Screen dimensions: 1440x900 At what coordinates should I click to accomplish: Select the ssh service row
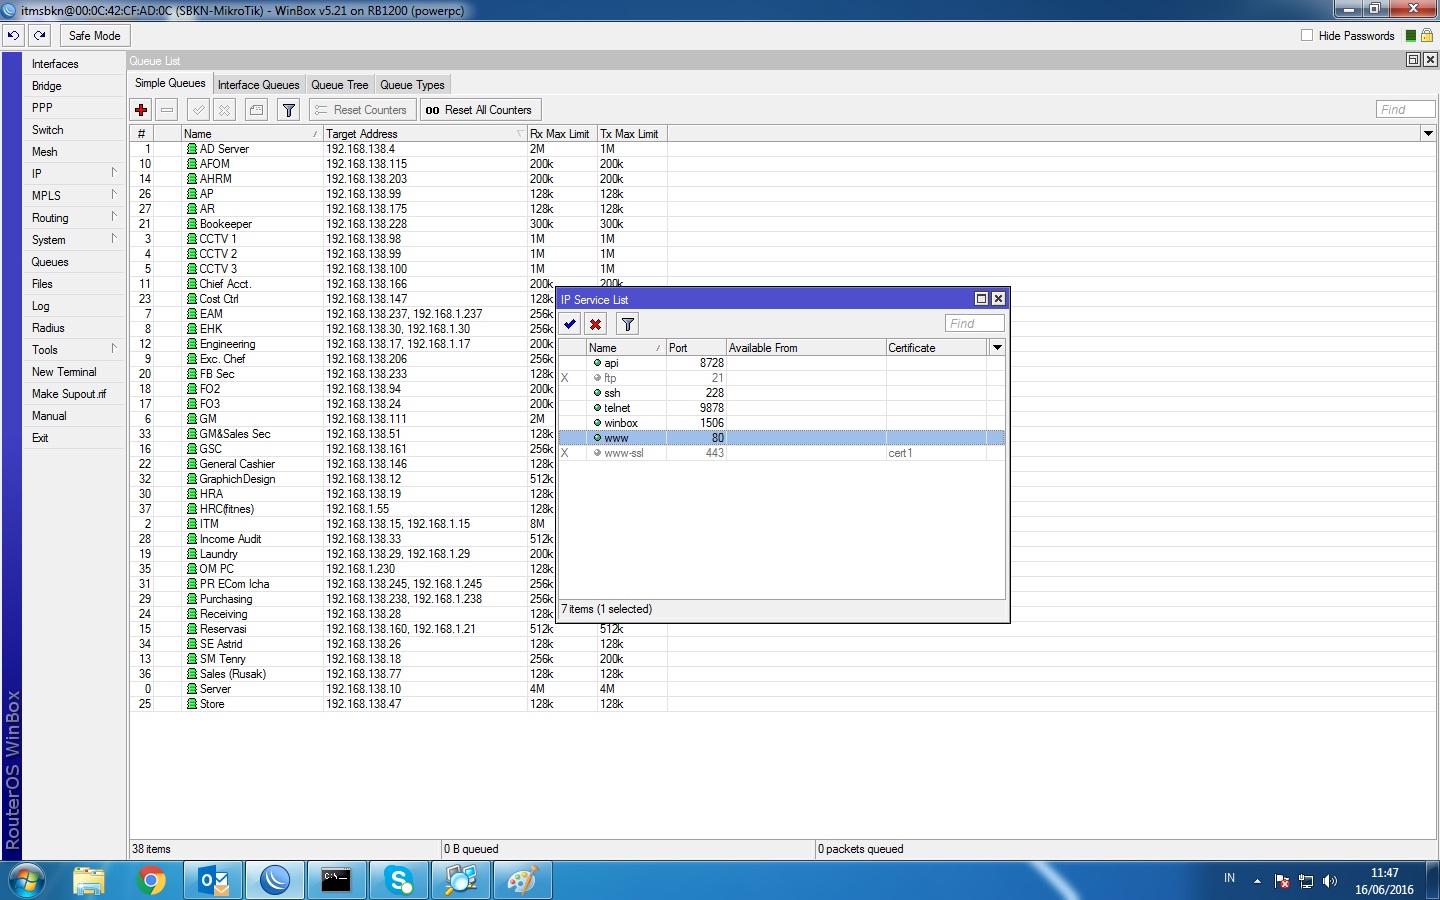(781, 393)
